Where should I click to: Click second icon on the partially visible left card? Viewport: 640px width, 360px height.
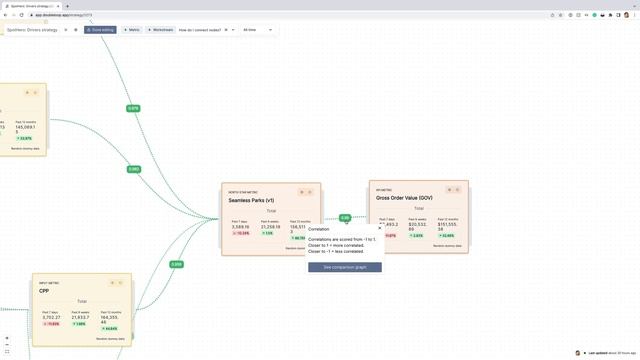pyautogui.click(x=35, y=93)
